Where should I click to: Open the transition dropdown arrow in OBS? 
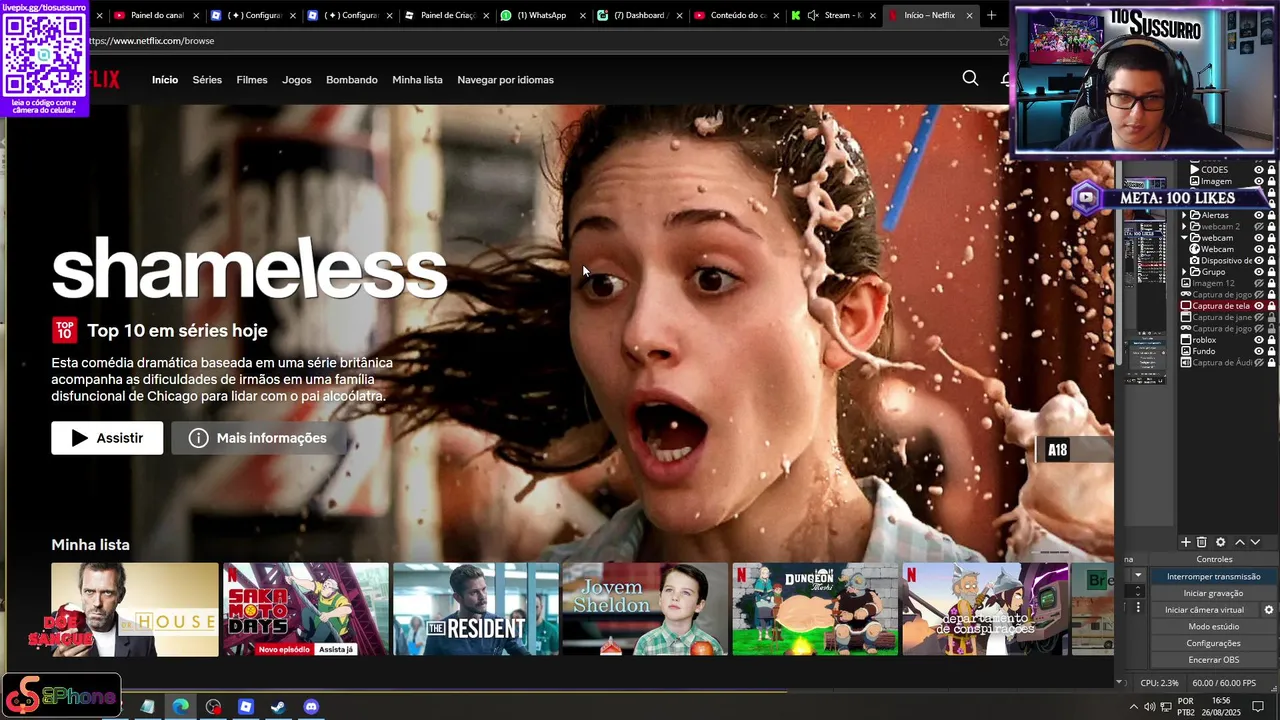click(1138, 575)
